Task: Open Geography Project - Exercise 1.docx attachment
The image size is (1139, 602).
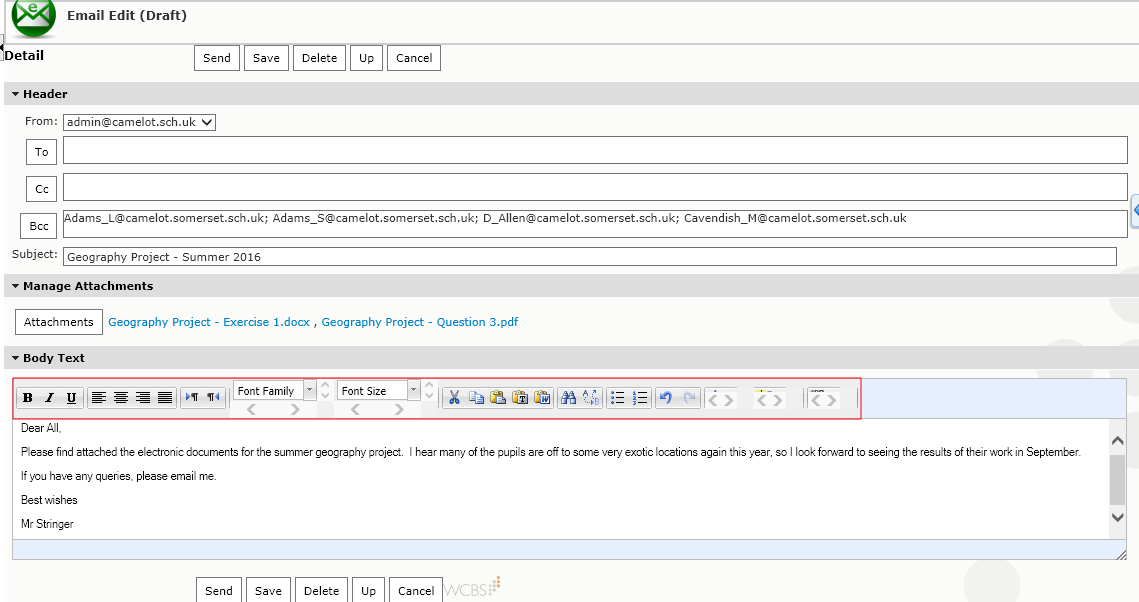Action: [209, 322]
